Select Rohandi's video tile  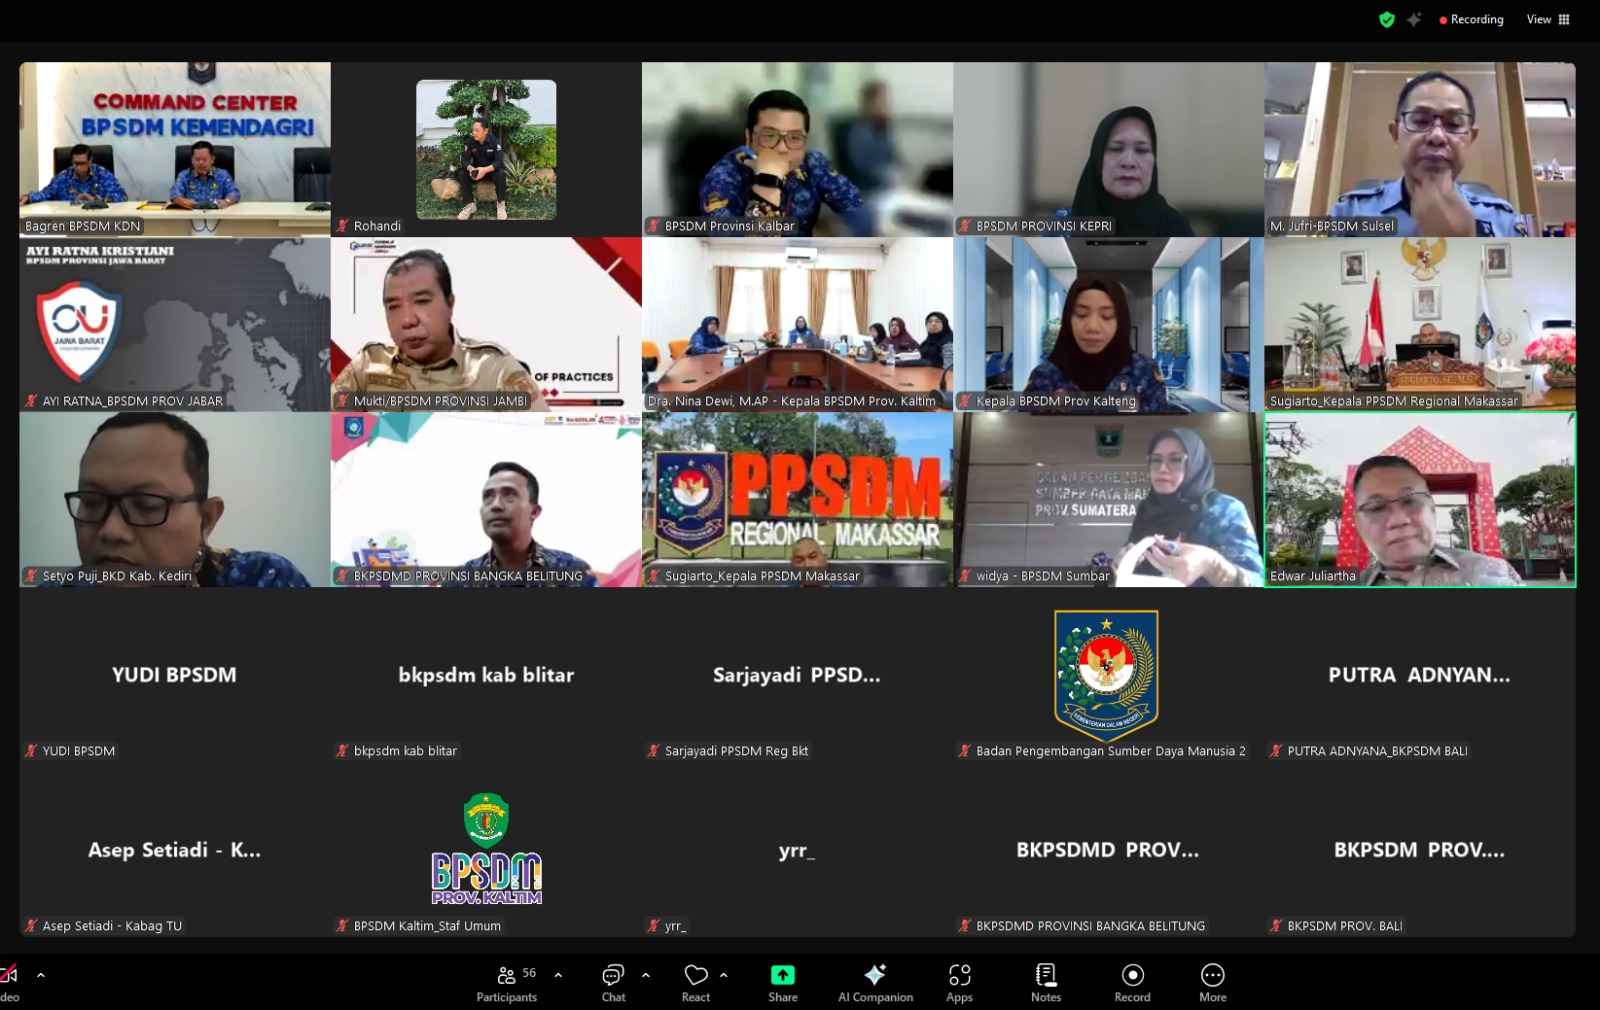[x=486, y=149]
